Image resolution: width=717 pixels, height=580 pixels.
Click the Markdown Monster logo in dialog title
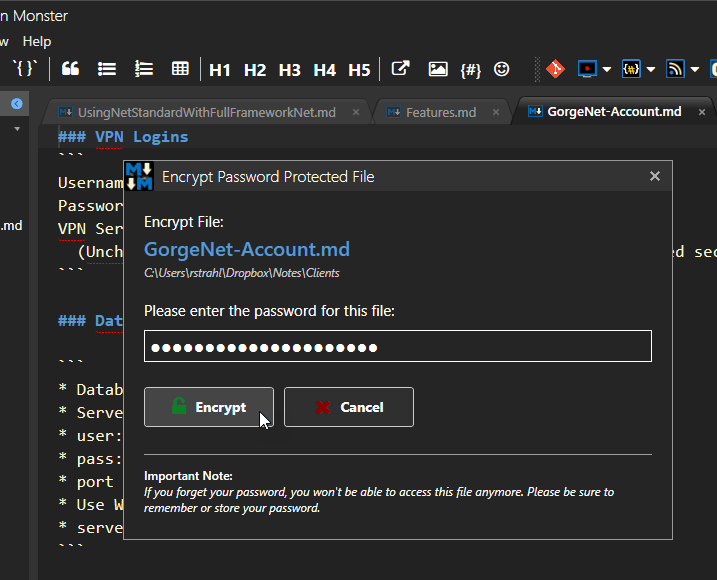[139, 177]
